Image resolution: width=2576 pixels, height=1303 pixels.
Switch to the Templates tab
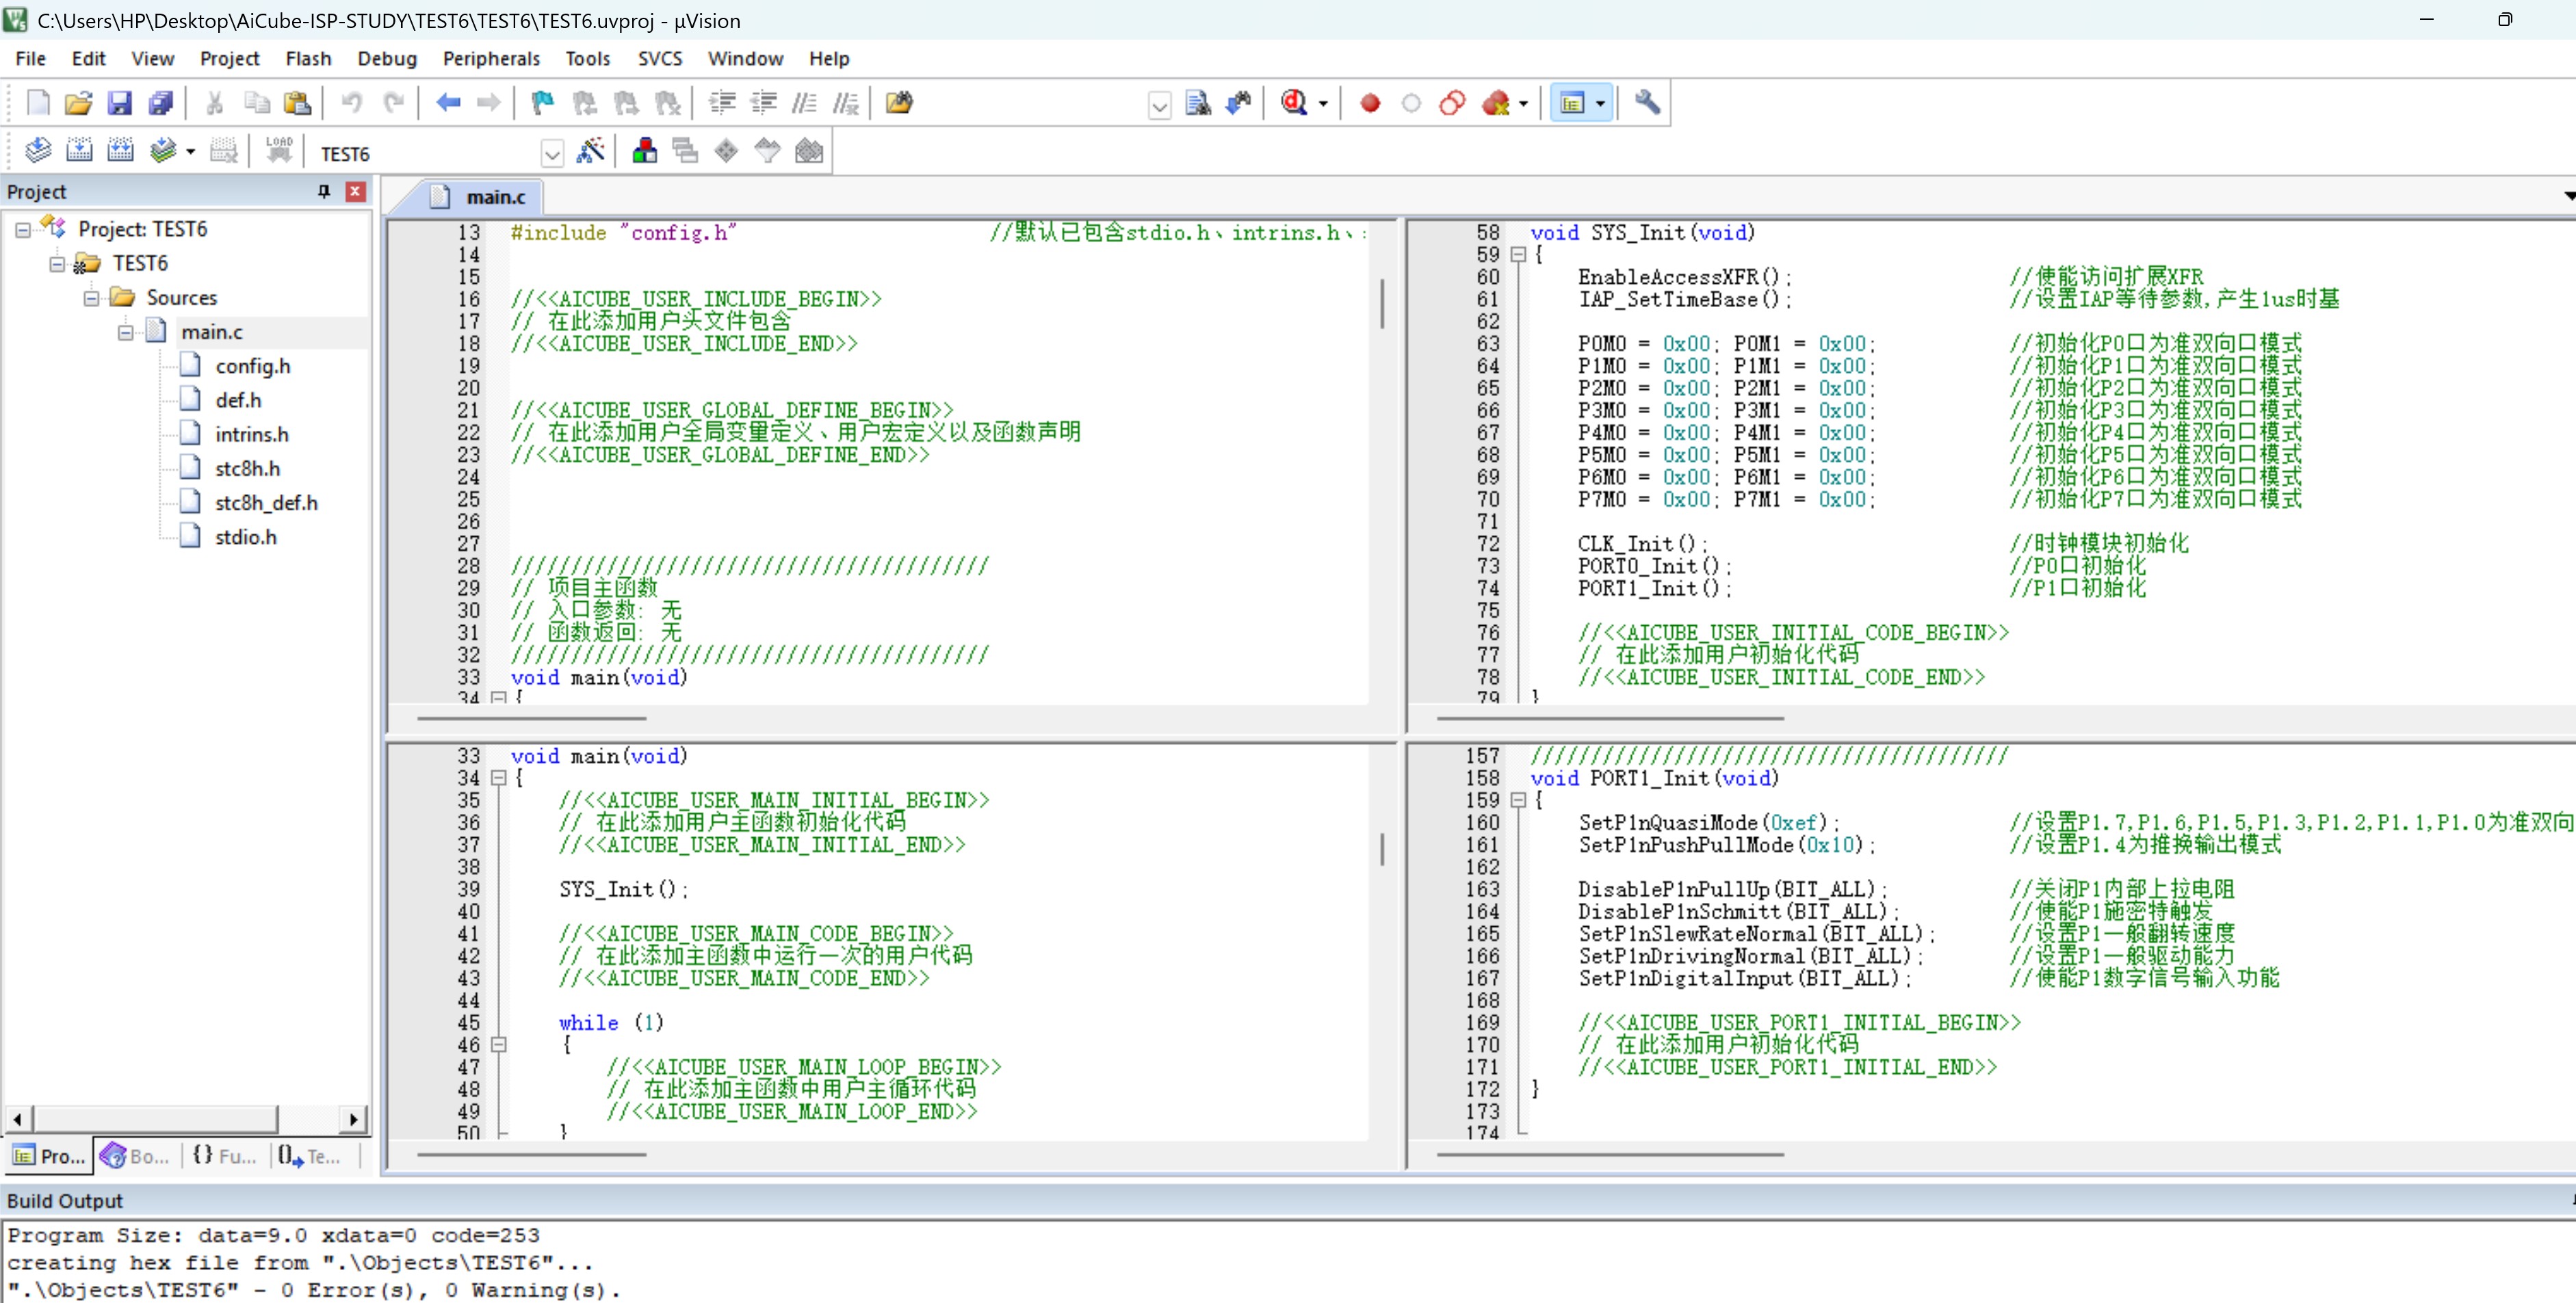(x=311, y=1156)
